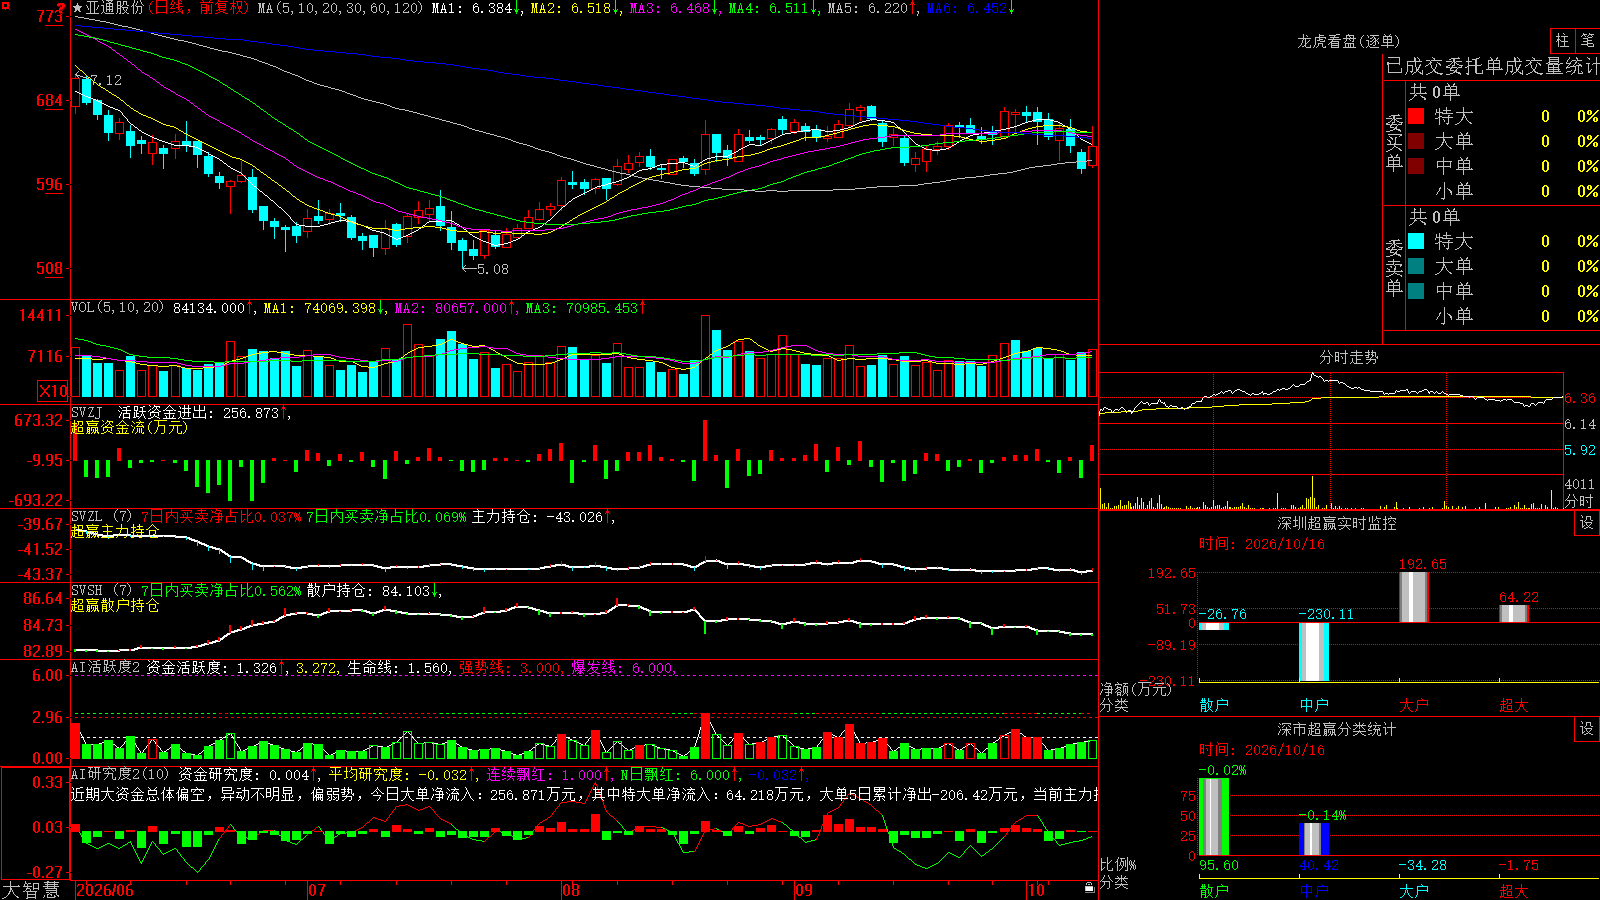This screenshot has height=900, width=1600.
Task: Click the 已成交委托单成交量统计 header
Action: (1492, 66)
